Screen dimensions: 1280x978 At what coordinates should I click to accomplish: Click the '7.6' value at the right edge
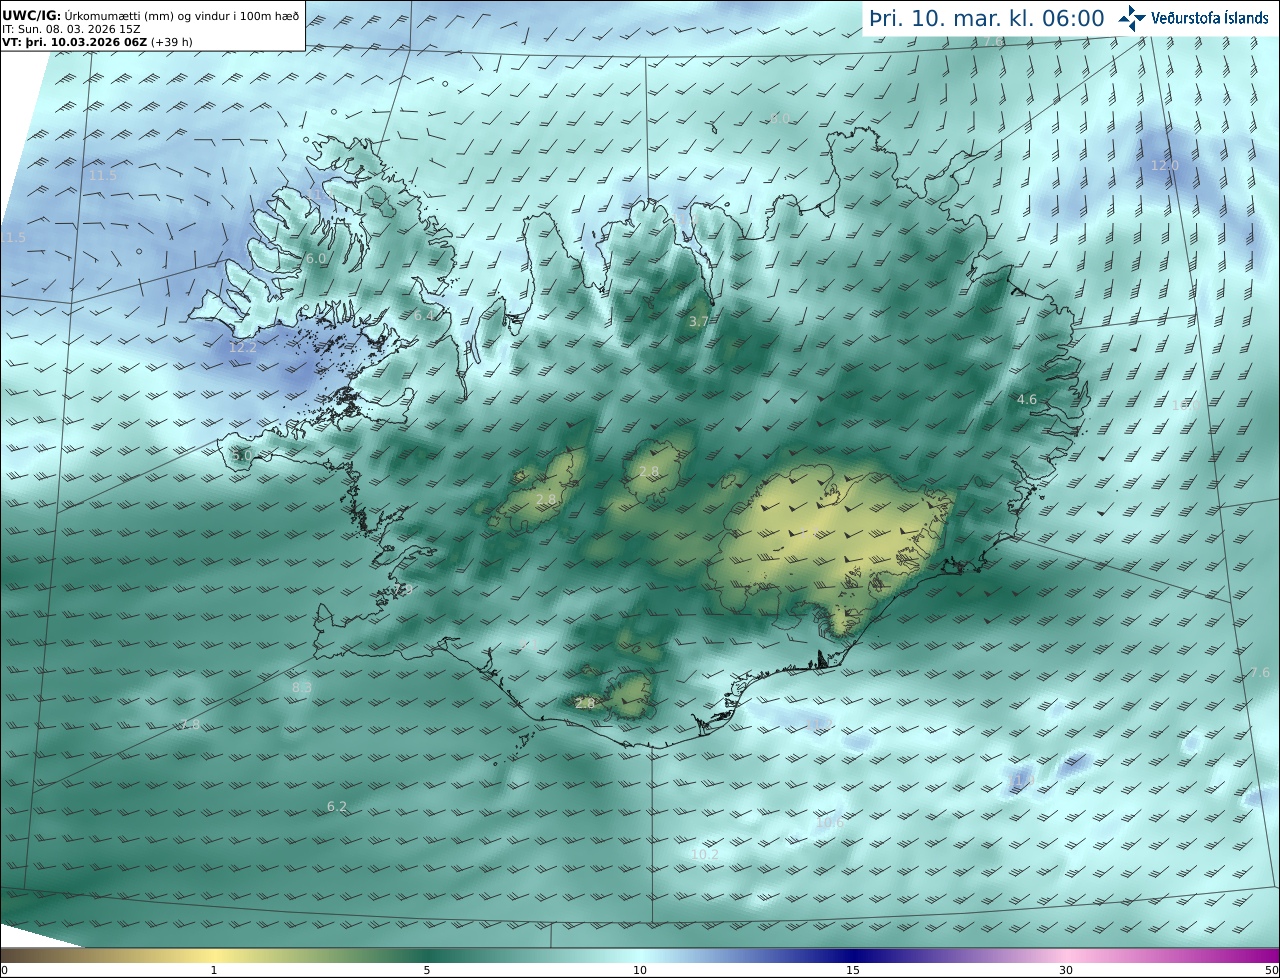point(1260,673)
